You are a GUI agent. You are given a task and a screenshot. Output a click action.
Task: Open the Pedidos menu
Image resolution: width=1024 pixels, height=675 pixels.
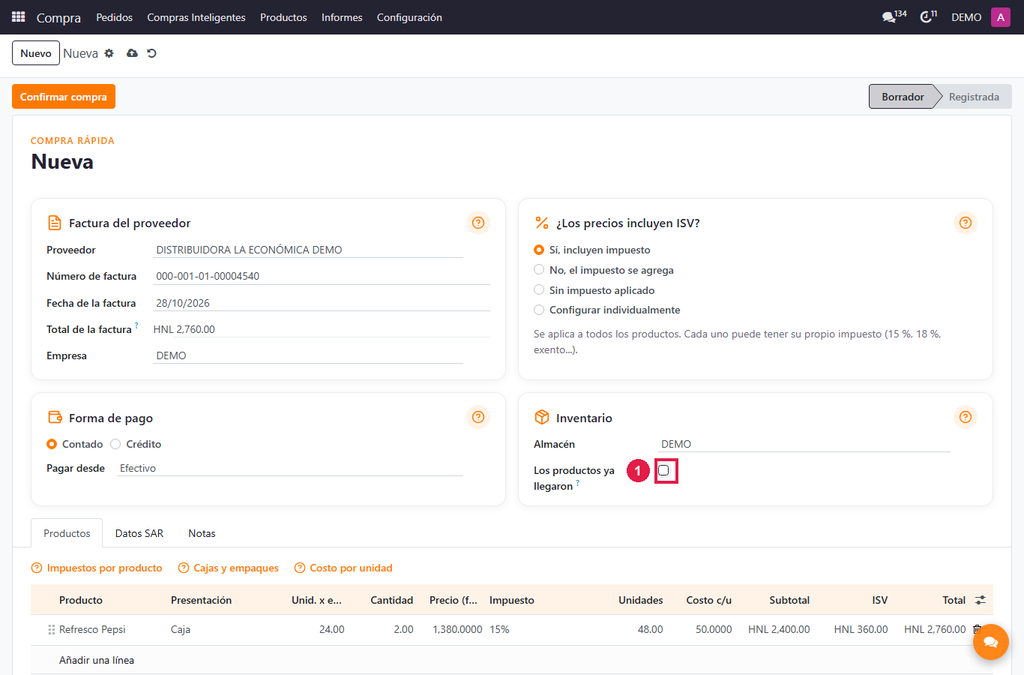click(x=114, y=17)
